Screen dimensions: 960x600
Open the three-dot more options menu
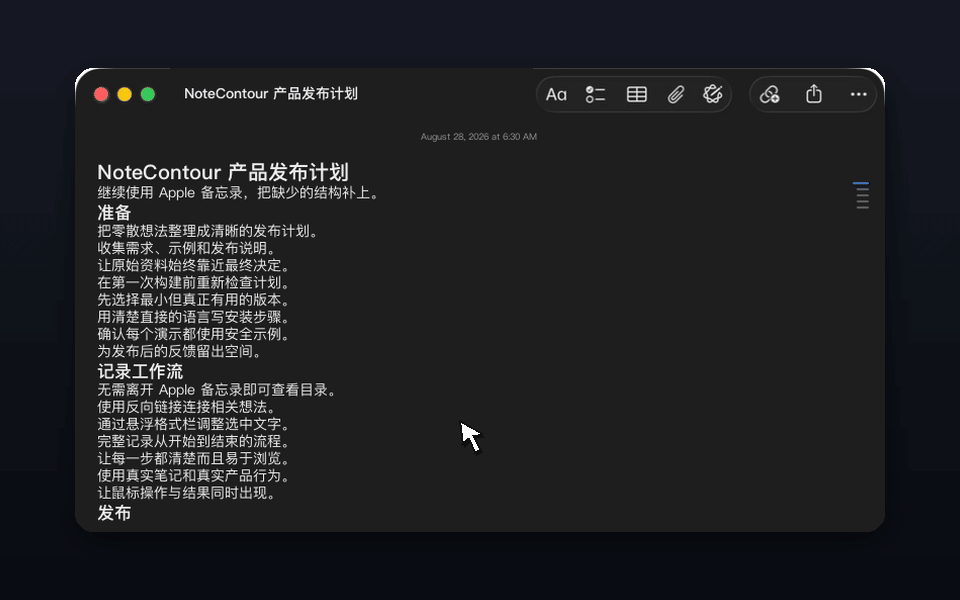click(858, 94)
